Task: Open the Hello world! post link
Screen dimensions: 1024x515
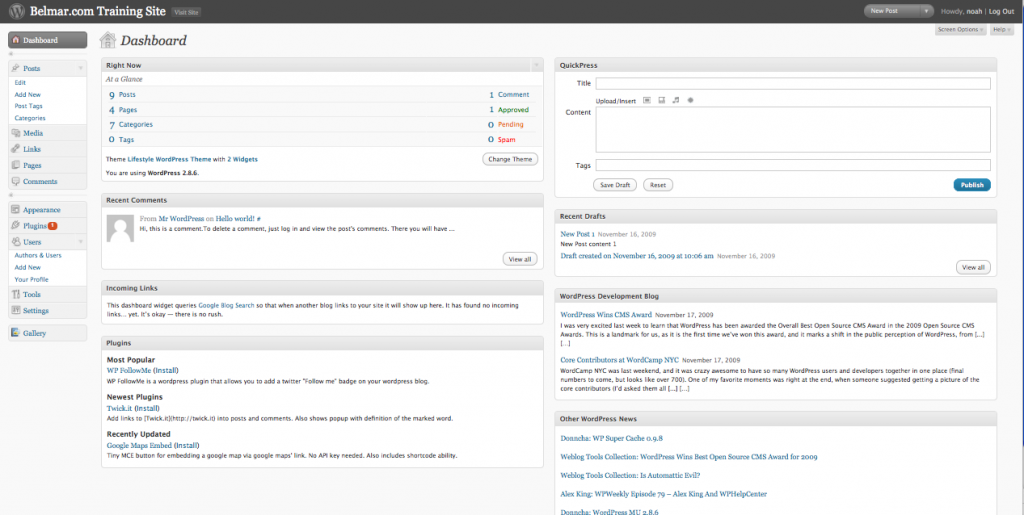Action: tap(236, 219)
